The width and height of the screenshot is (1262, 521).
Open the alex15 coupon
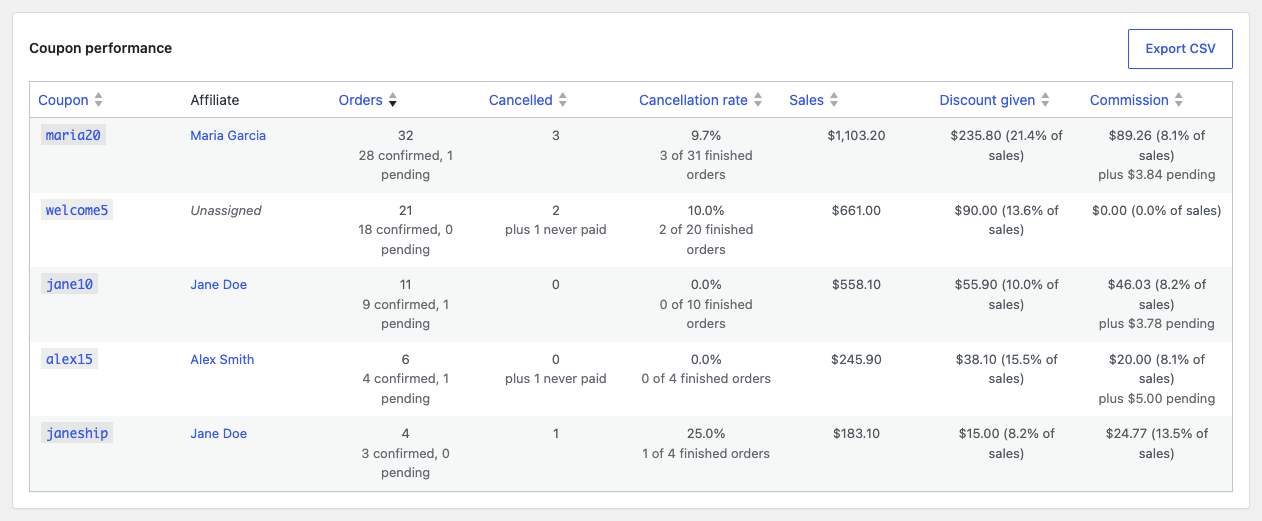69,359
